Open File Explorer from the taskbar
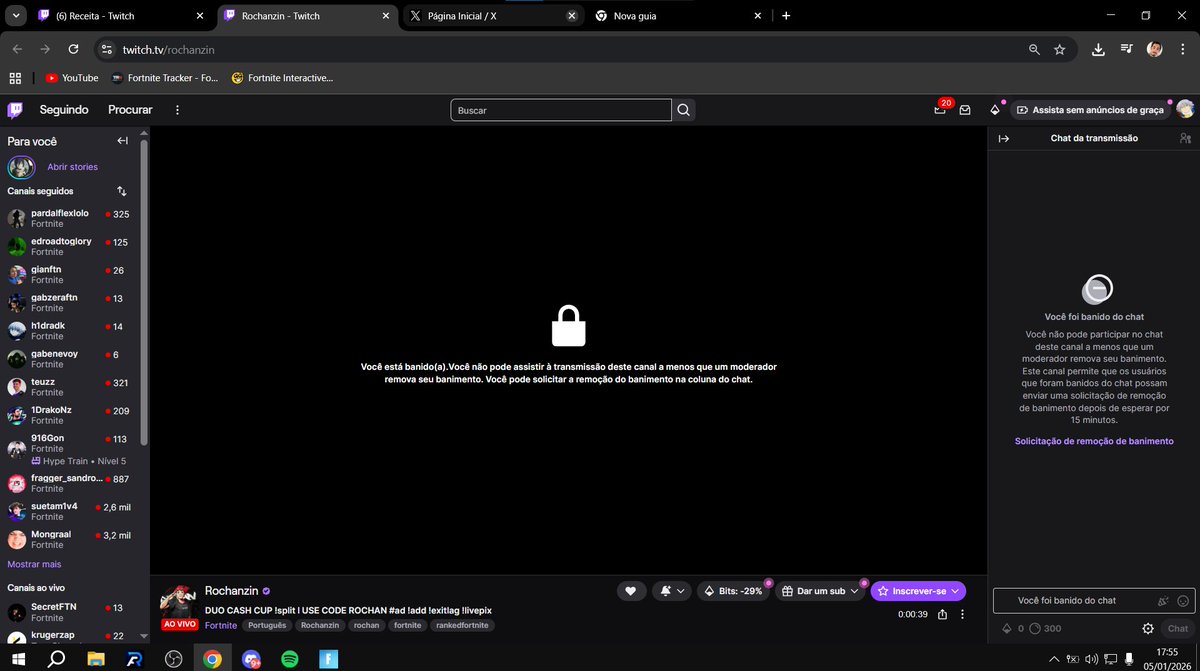The width and height of the screenshot is (1200, 671). tap(95, 658)
